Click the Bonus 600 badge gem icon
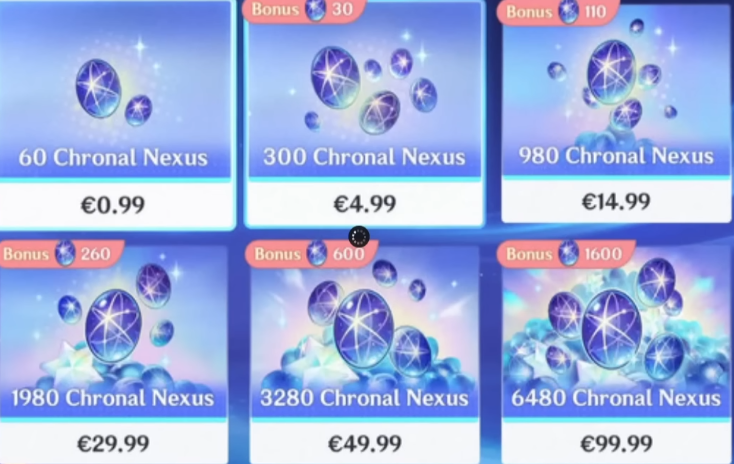Image resolution: width=734 pixels, height=464 pixels. click(316, 253)
